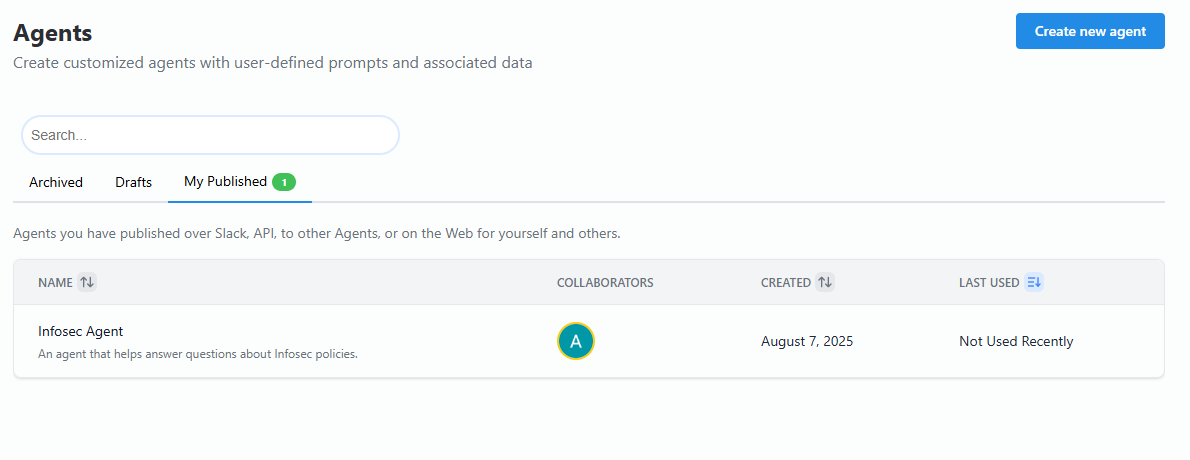Click the August 7, 2025 created date
This screenshot has height=460, width=1190.
click(x=807, y=342)
